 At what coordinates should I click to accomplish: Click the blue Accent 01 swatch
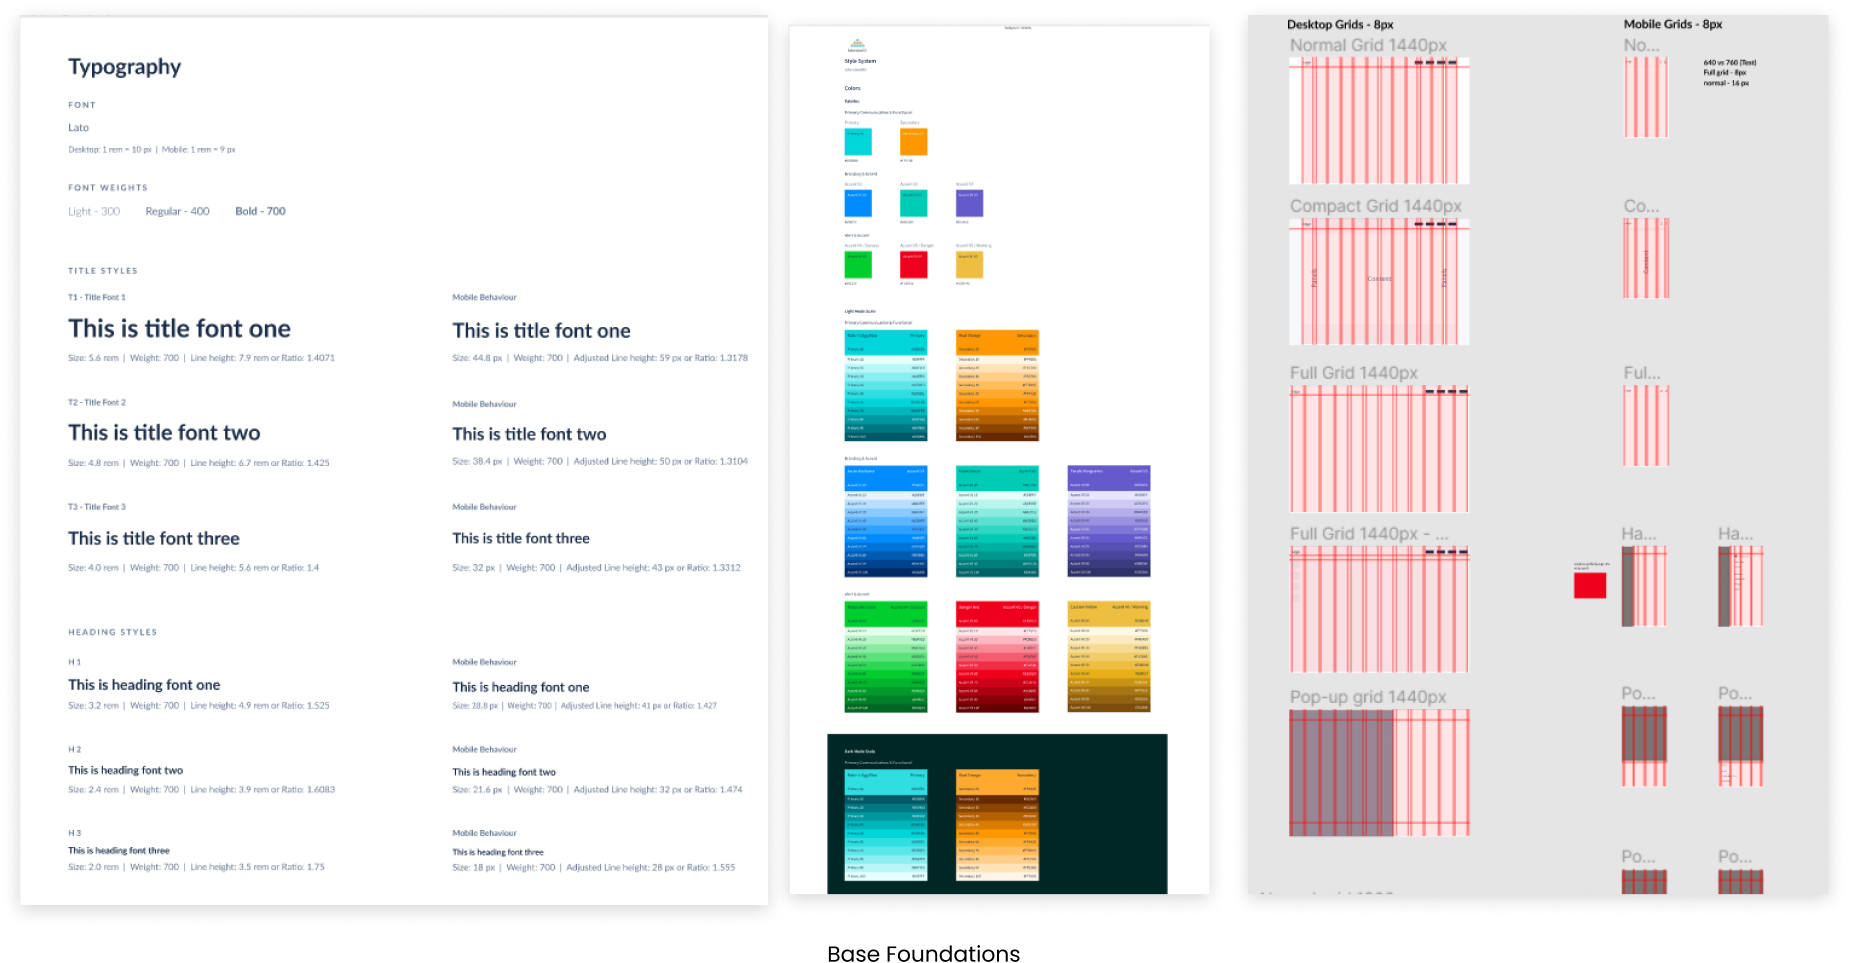(858, 203)
